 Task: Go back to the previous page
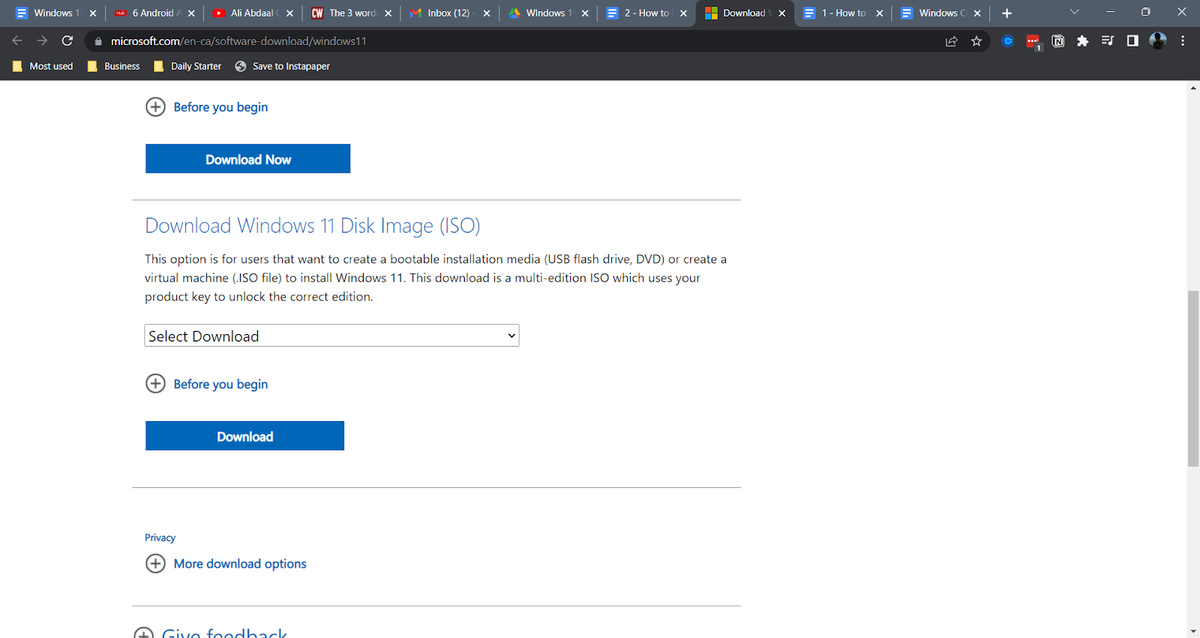[x=17, y=41]
